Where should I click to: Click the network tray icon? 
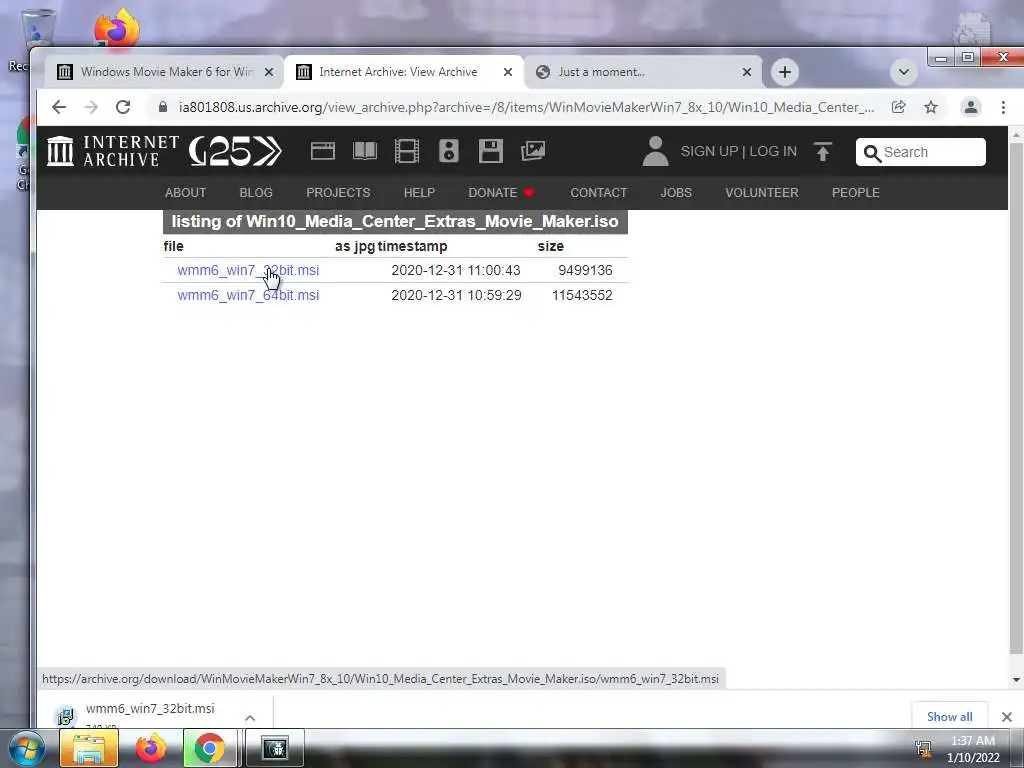(923, 748)
